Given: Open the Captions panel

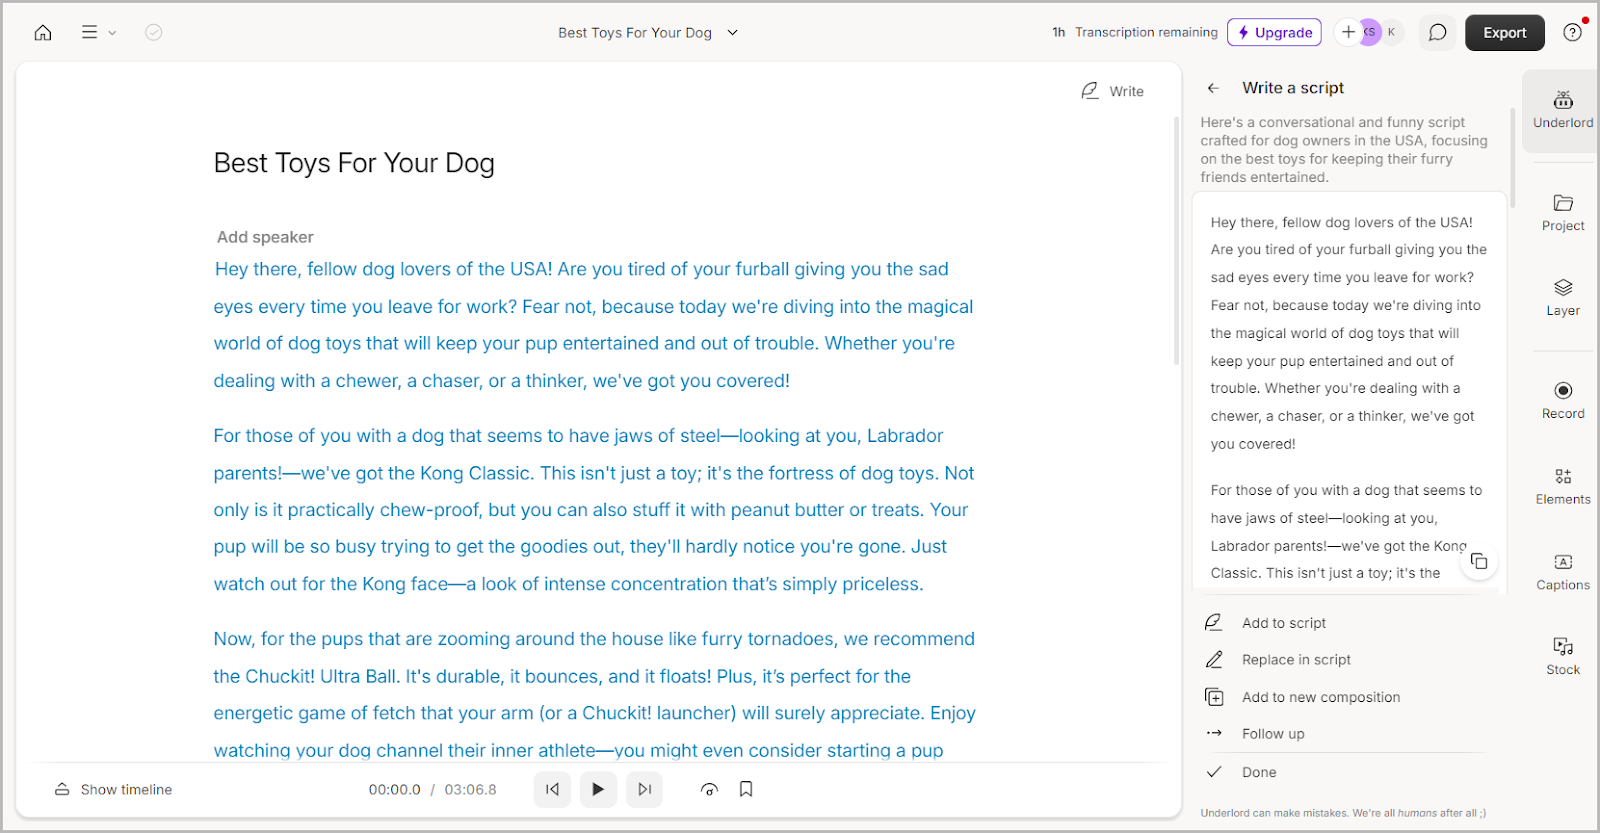Looking at the screenshot, I should pos(1563,572).
